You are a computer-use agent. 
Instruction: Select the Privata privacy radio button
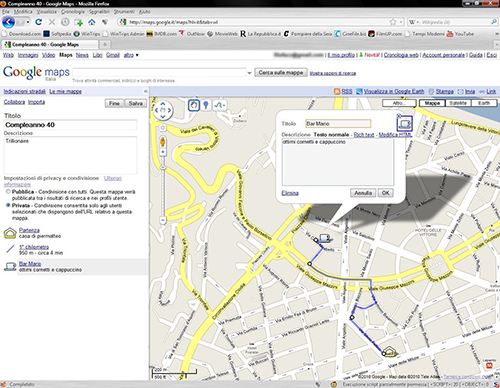(8, 205)
